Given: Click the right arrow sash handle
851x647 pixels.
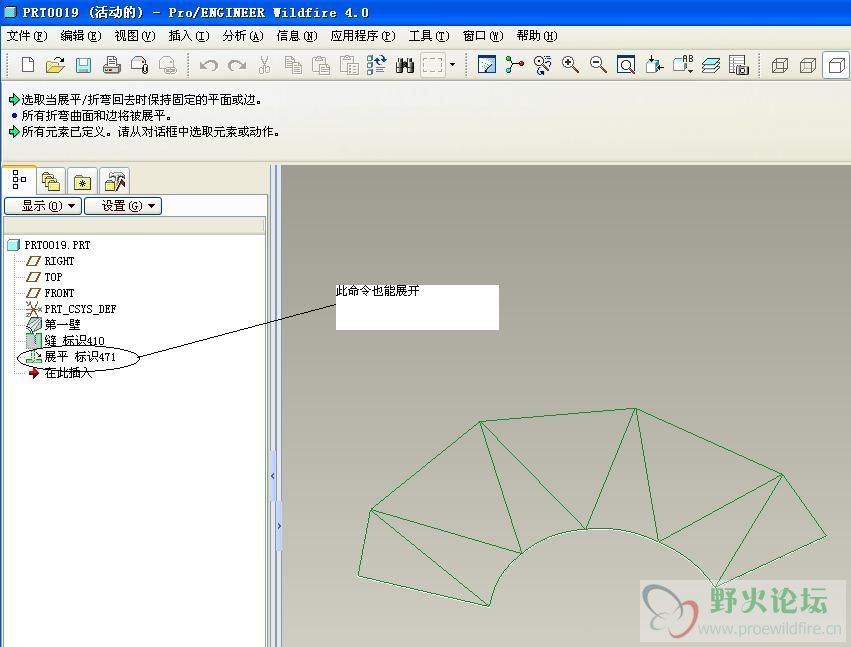Looking at the screenshot, I should [280, 525].
